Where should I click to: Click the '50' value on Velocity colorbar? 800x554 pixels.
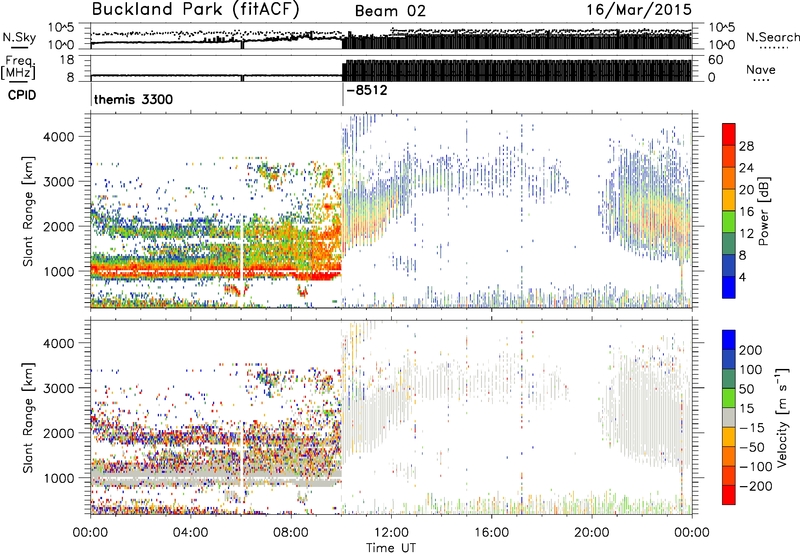click(747, 389)
